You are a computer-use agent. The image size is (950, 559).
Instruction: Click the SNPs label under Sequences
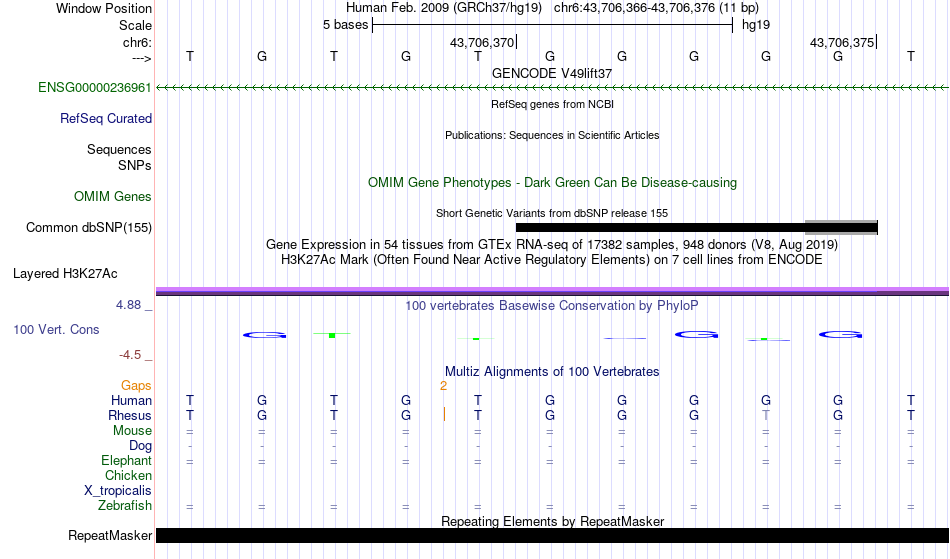[135, 165]
